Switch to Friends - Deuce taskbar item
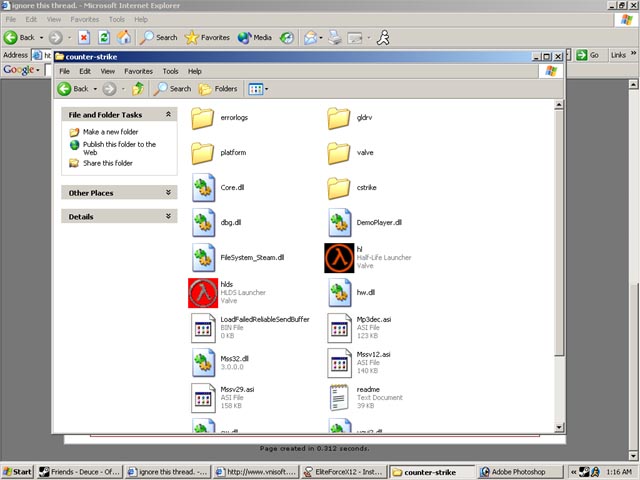640x480 pixels. click(80, 472)
